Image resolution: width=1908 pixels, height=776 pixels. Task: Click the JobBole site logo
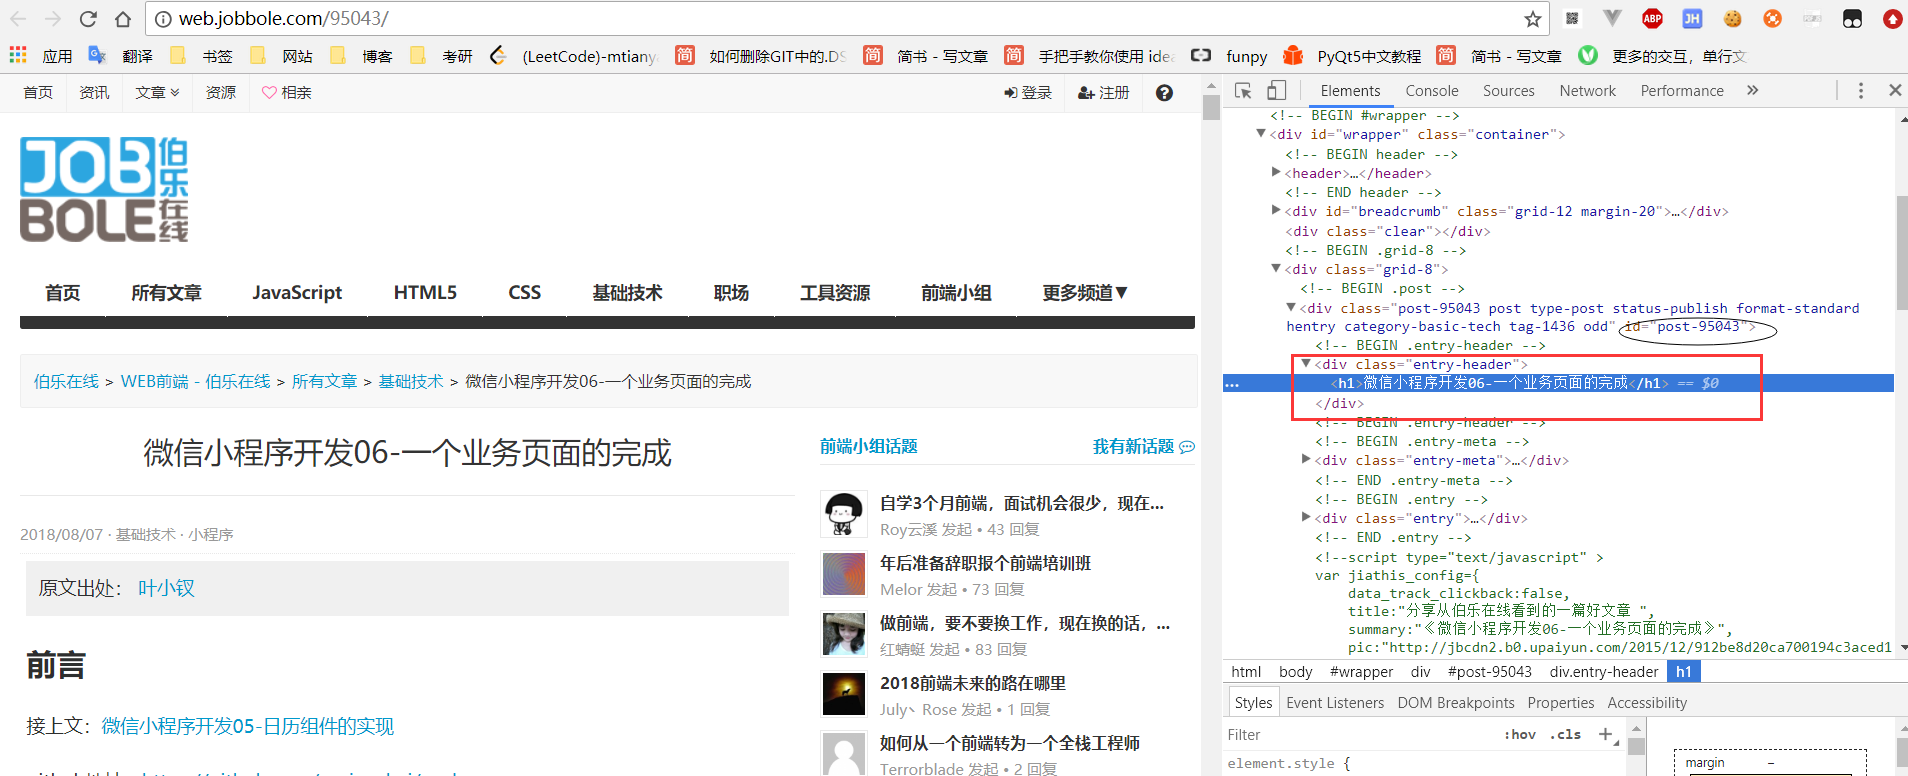coord(104,189)
